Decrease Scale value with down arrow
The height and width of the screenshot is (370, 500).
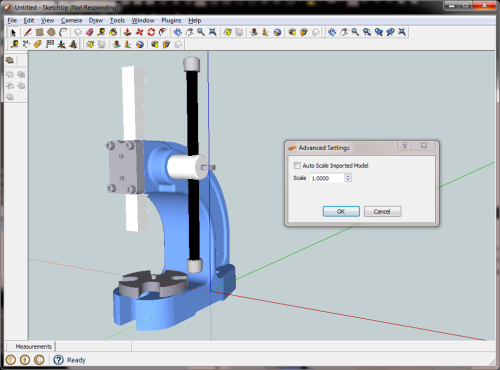click(x=348, y=180)
